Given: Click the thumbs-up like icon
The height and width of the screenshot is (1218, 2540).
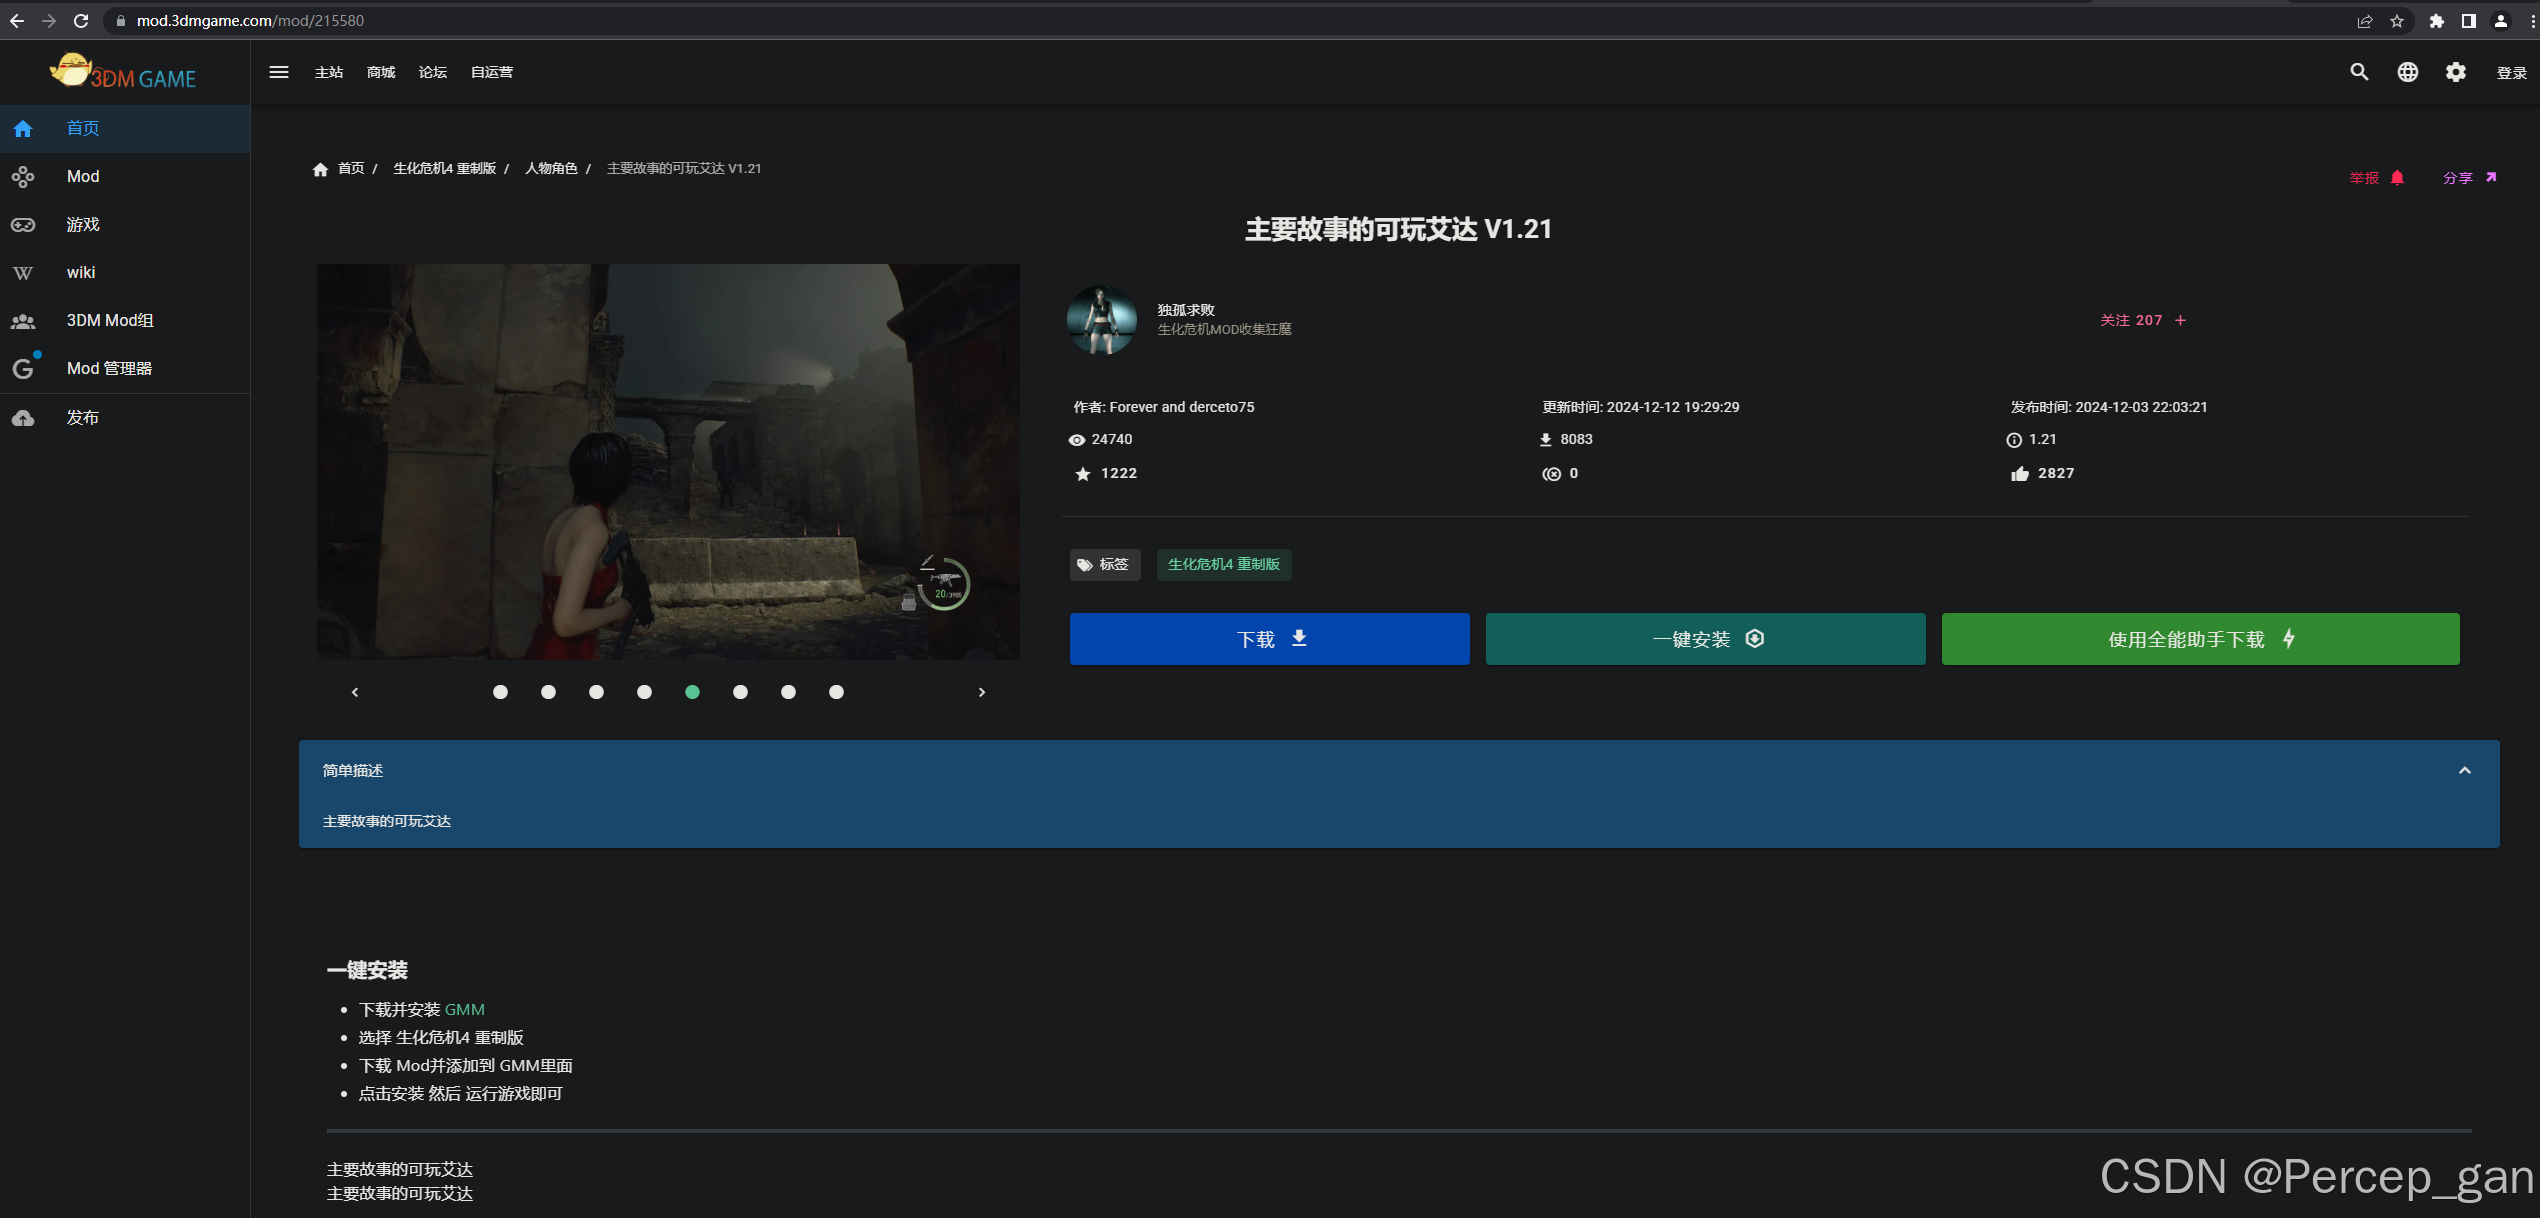Looking at the screenshot, I should (x=2020, y=474).
